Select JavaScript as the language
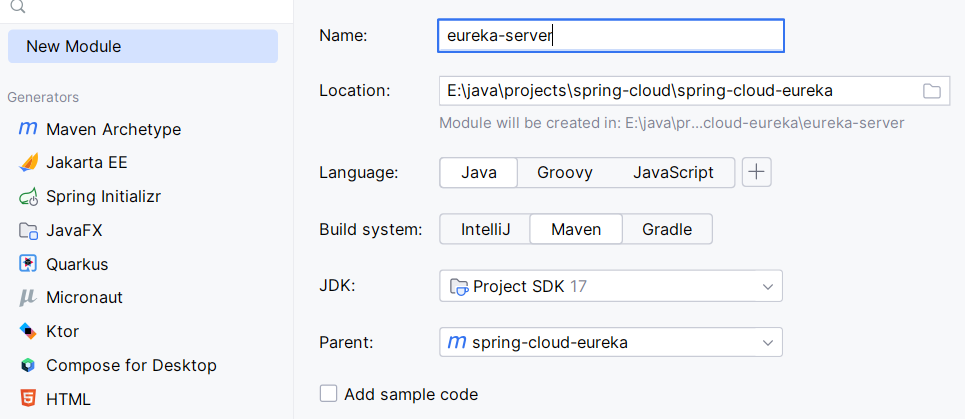Screen dimensions: 965x419 point(673,172)
